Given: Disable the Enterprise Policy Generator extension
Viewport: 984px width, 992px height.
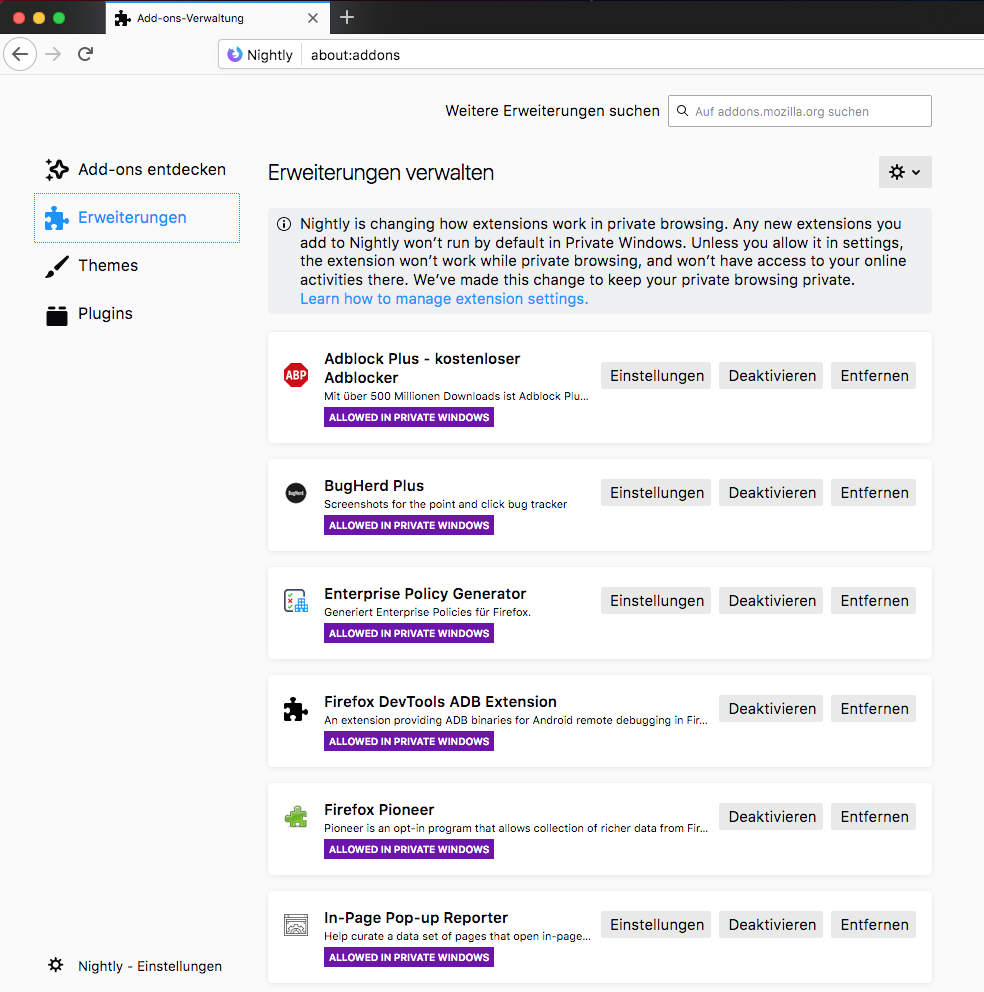Looking at the screenshot, I should pyautogui.click(x=771, y=601).
